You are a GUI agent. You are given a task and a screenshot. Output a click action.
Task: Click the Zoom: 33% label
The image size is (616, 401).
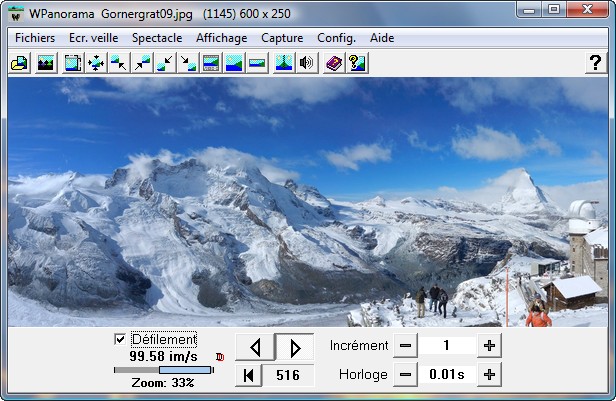[163, 383]
